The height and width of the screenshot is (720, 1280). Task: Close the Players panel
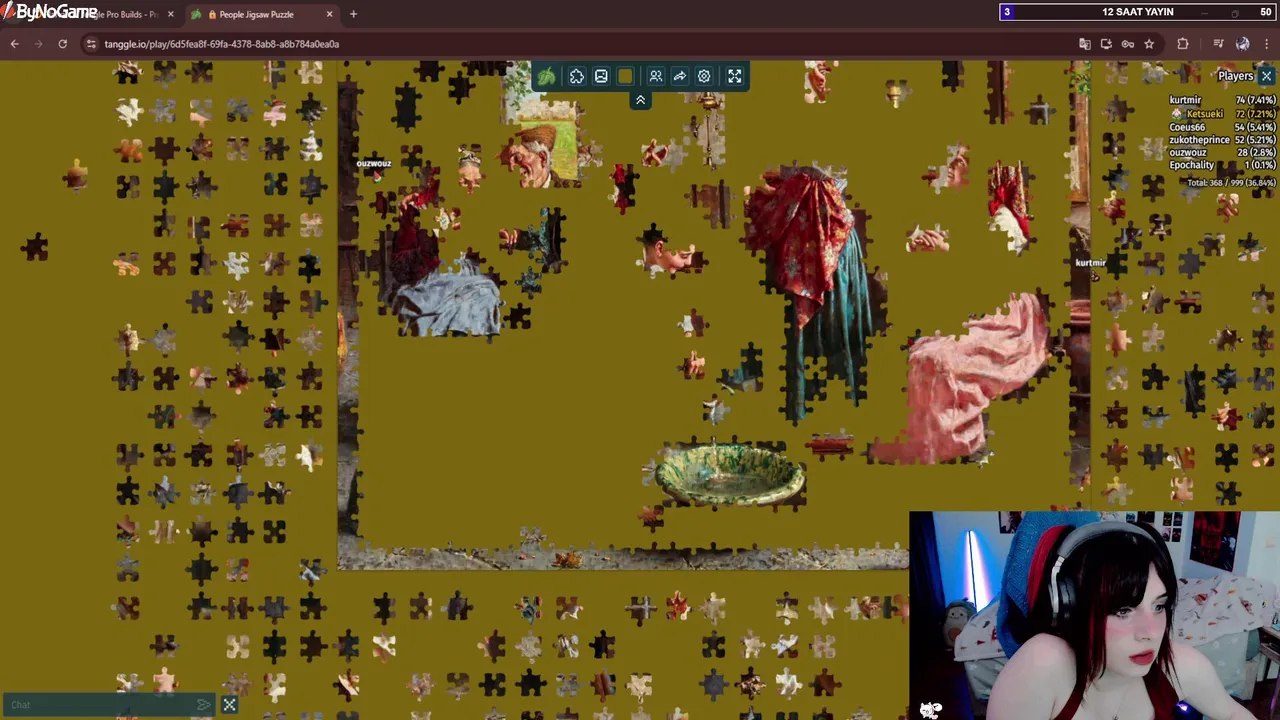[x=1266, y=76]
